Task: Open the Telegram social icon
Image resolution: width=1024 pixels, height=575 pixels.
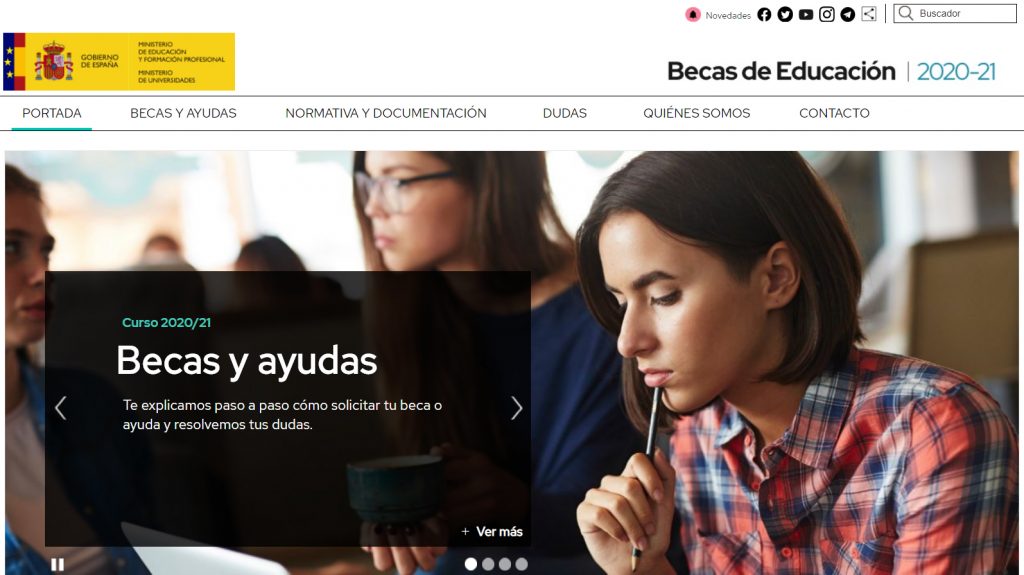Action: 848,14
